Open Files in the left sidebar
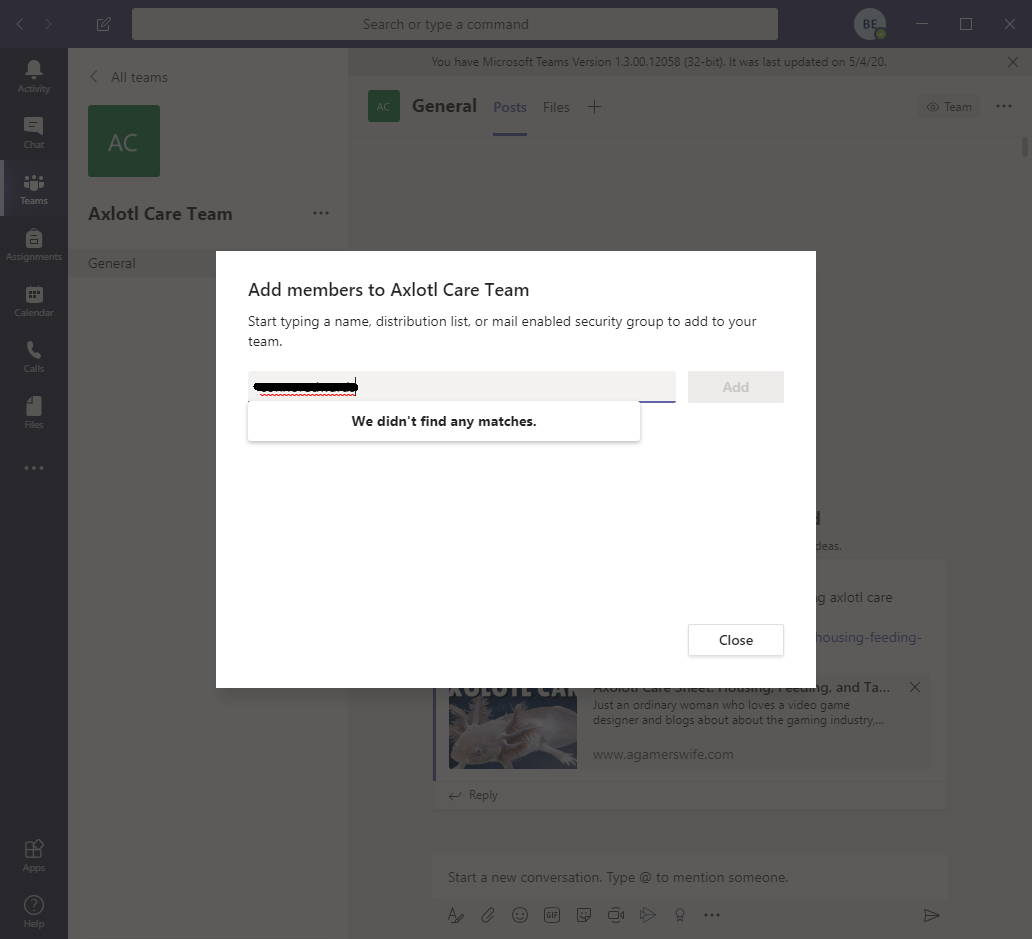The width and height of the screenshot is (1032, 939). click(34, 412)
